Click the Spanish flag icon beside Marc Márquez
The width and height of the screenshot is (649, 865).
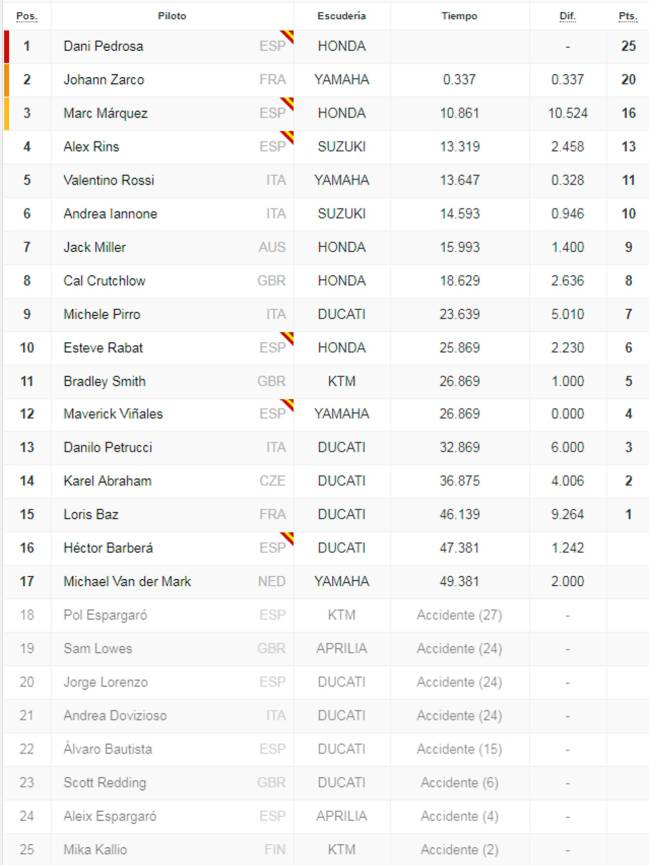click(288, 104)
